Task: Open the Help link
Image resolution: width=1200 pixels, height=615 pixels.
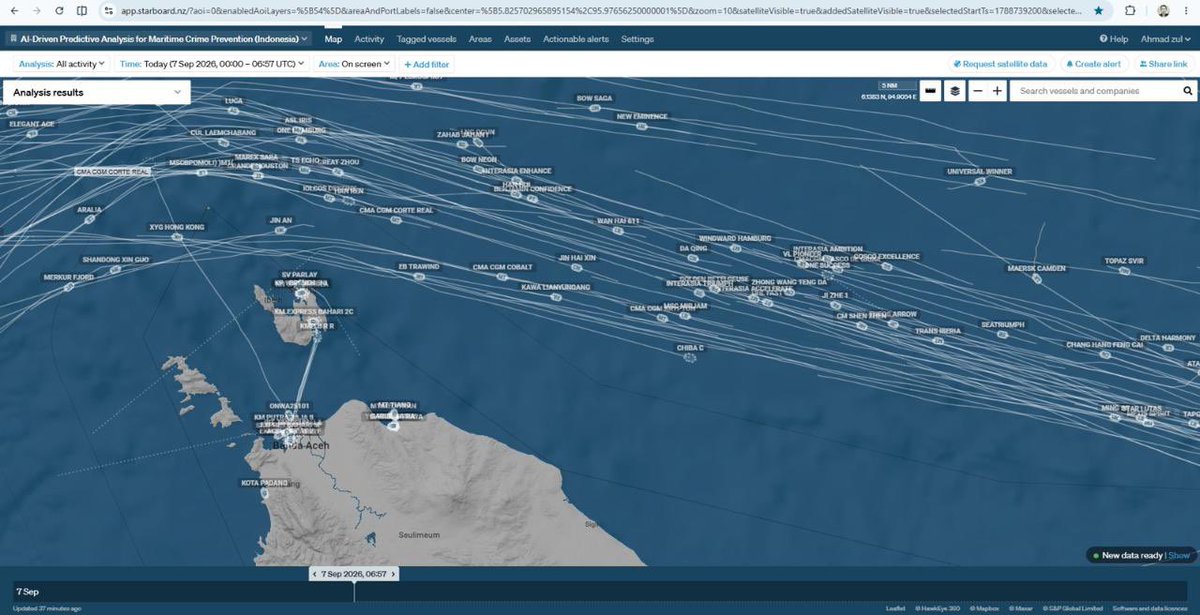Action: [x=1114, y=39]
